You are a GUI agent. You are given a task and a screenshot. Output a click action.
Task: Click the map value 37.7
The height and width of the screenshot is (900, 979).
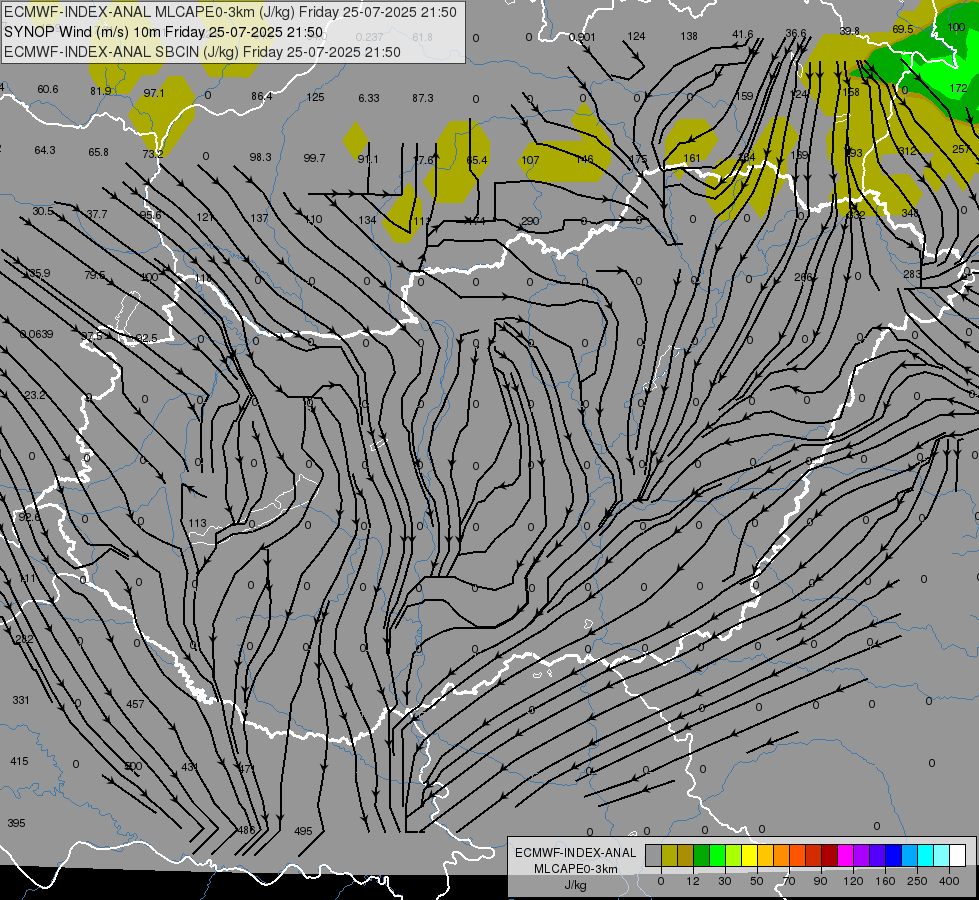[97, 214]
